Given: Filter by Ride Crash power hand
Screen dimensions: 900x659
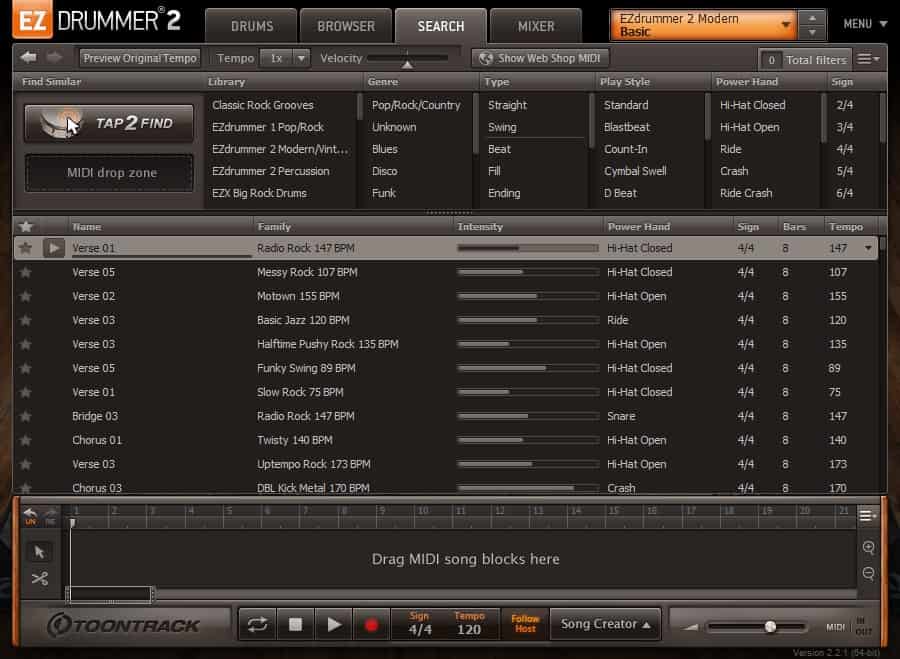Looking at the screenshot, I should click(746, 193).
